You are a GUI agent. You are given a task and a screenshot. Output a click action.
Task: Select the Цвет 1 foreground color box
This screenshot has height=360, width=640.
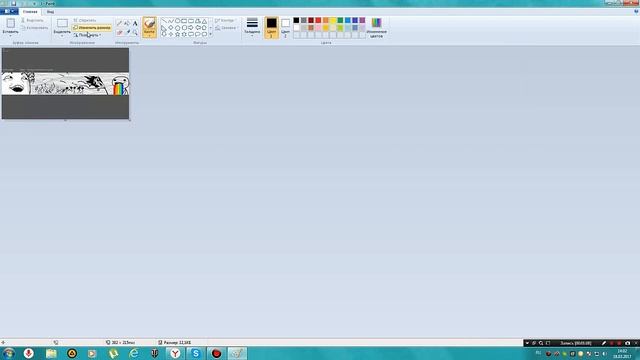(x=271, y=27)
